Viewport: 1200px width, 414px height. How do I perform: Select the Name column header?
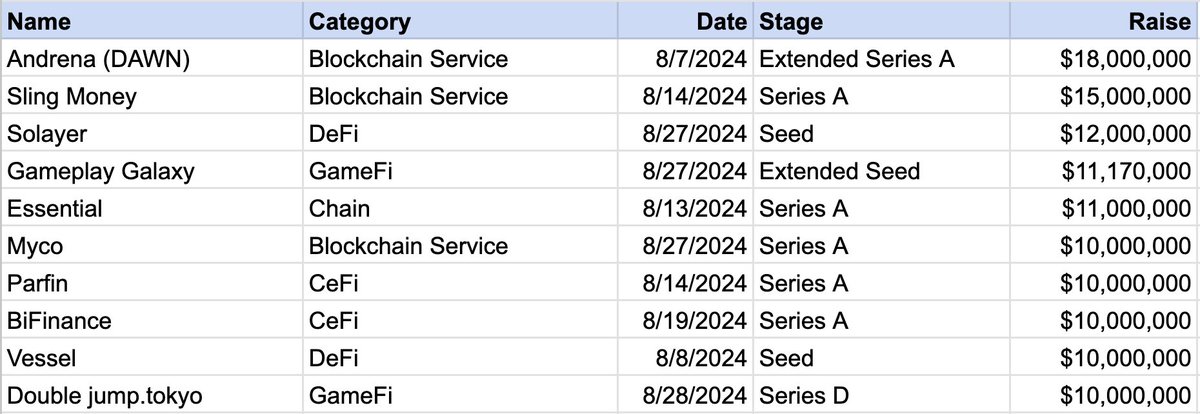pyautogui.click(x=152, y=21)
